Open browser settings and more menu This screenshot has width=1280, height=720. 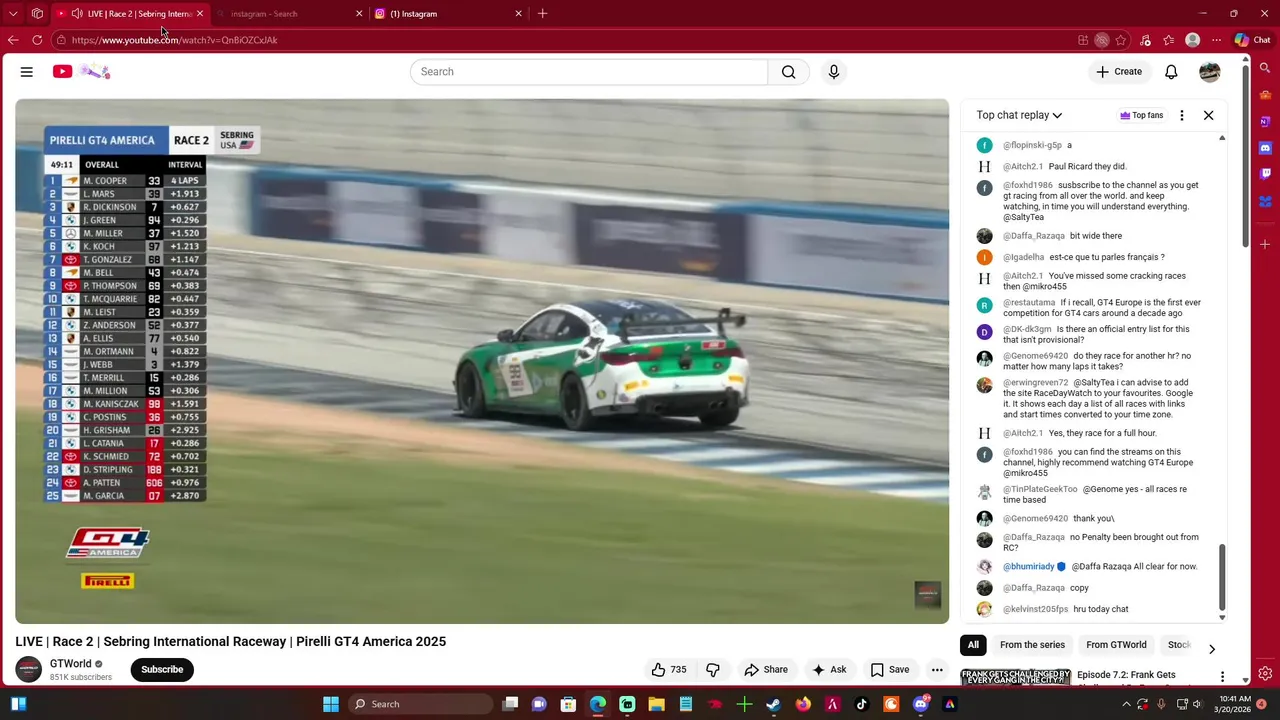tap(1217, 40)
